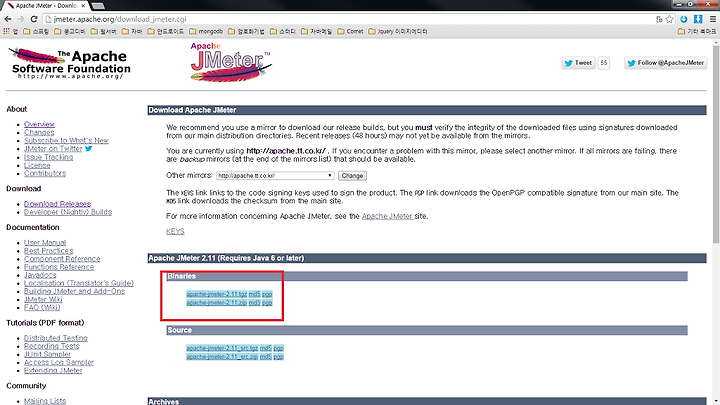Open md5 link for apache-jmeter-2.11_src.zip

click(x=266, y=357)
